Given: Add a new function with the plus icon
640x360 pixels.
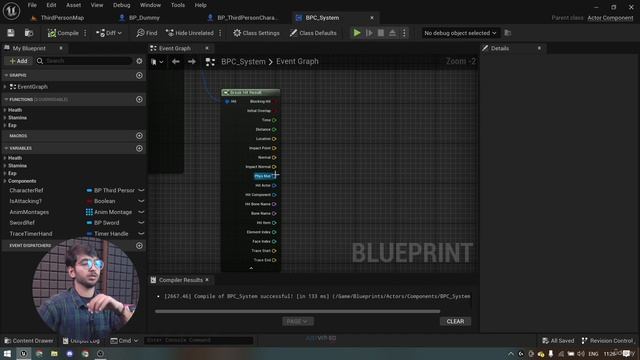Looking at the screenshot, I should coord(139,99).
